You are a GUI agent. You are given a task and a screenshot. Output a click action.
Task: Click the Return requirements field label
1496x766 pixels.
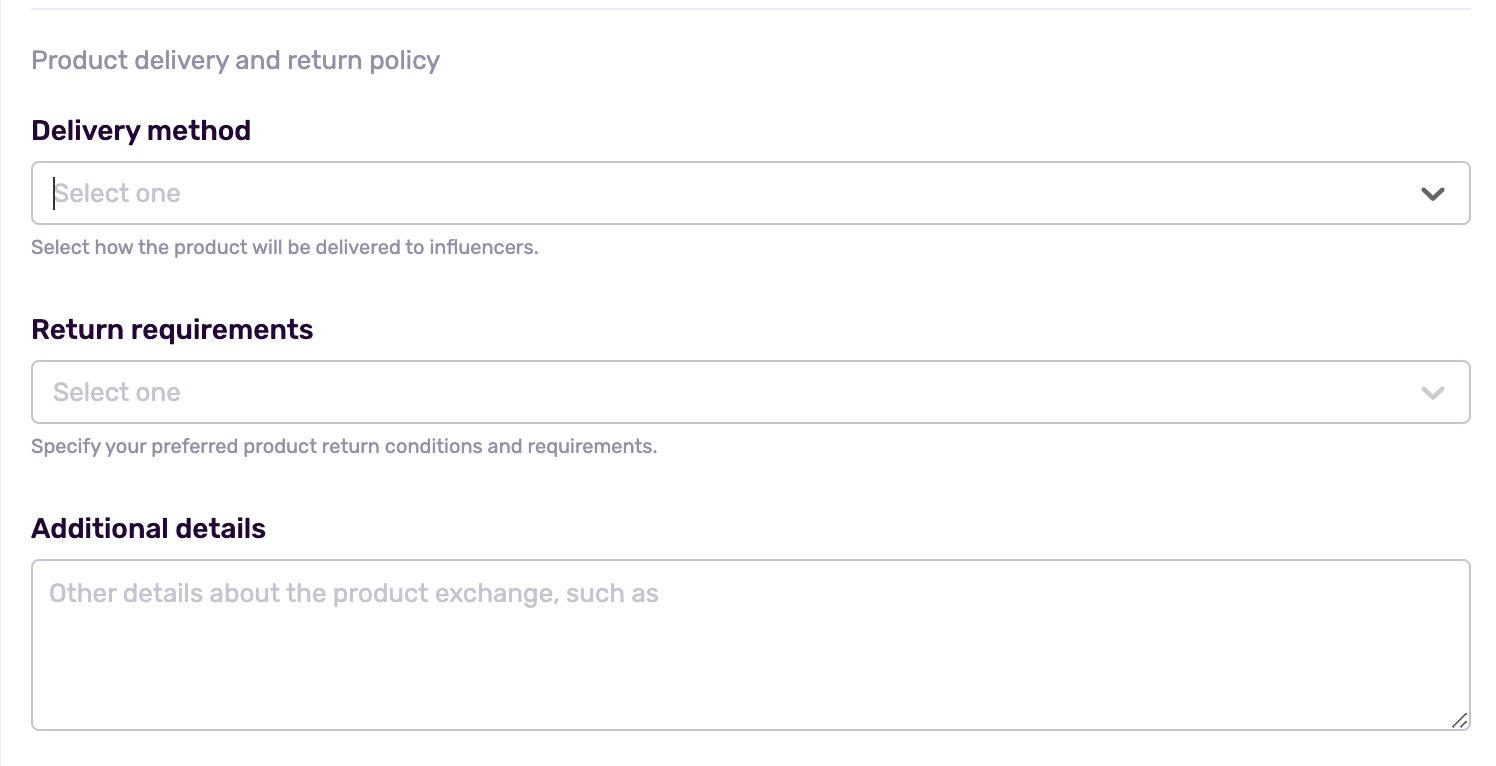(x=172, y=329)
